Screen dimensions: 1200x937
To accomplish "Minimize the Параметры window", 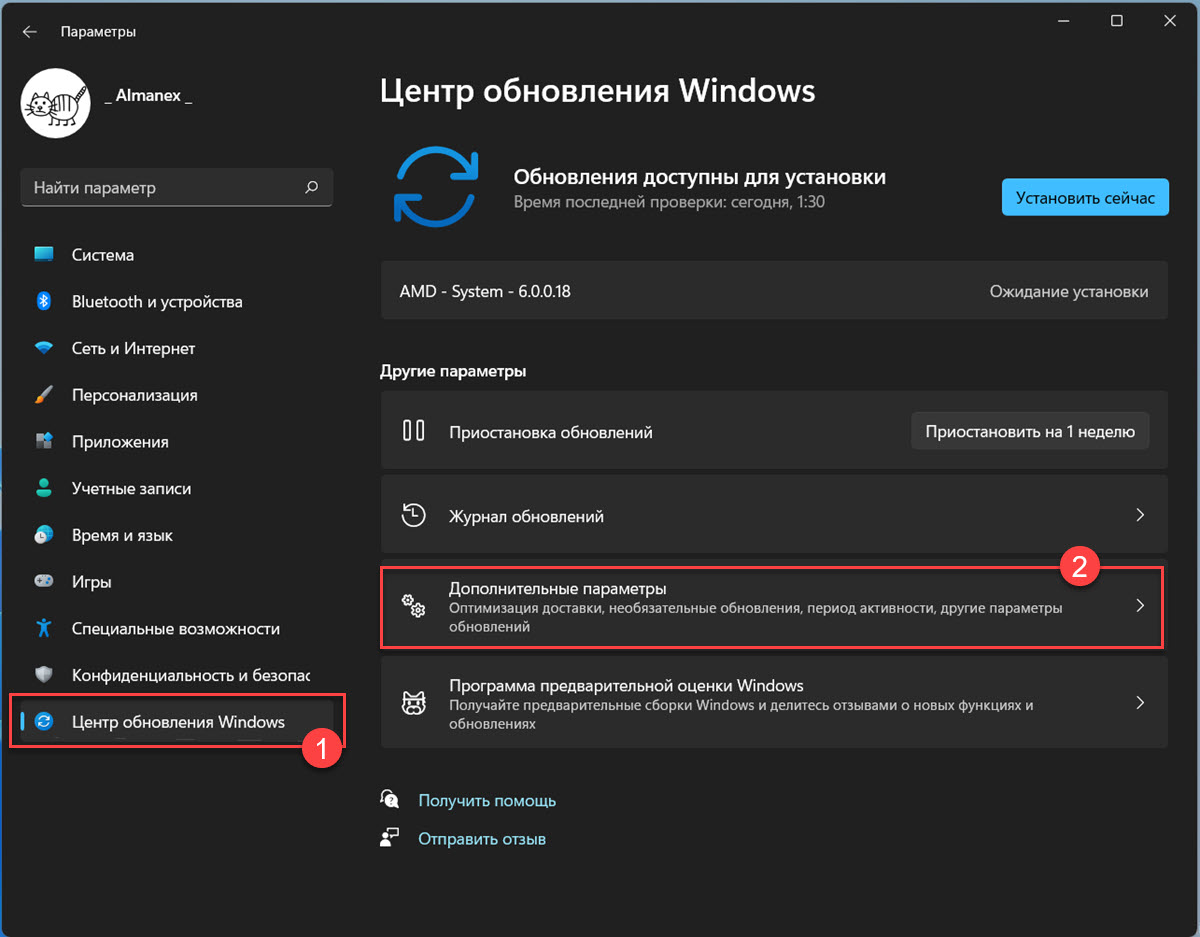I will point(1062,21).
